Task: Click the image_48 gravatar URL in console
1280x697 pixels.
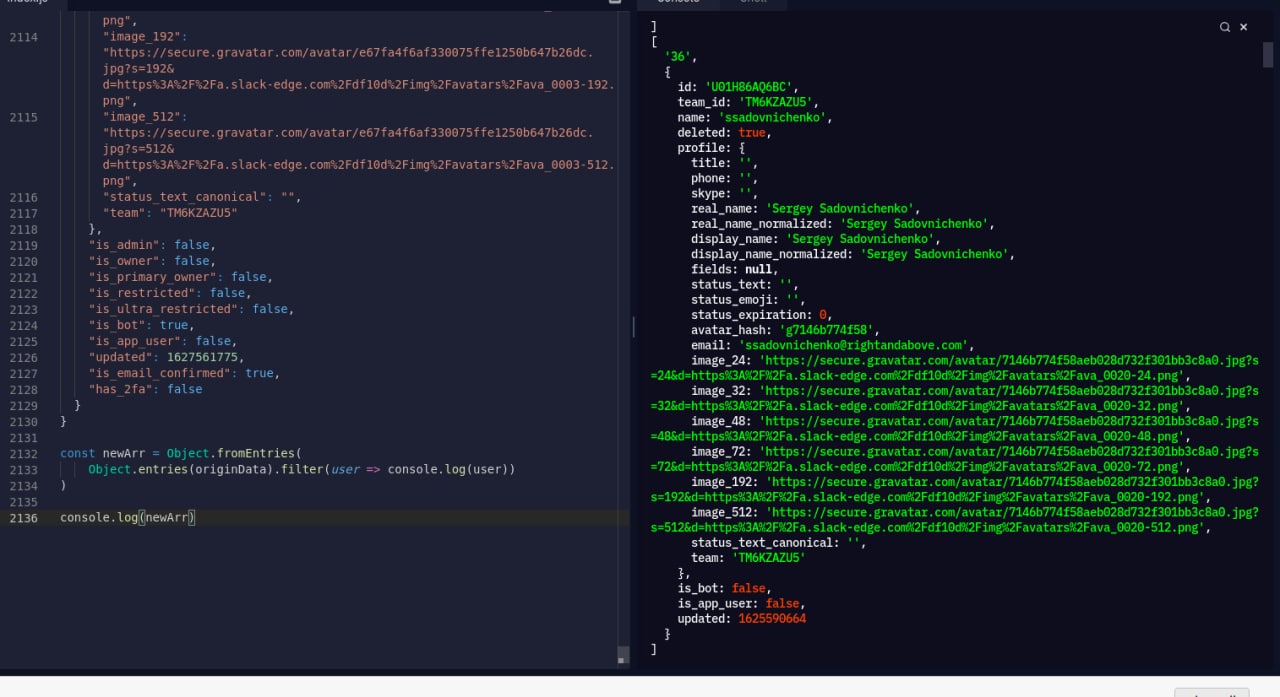Action: (x=954, y=428)
